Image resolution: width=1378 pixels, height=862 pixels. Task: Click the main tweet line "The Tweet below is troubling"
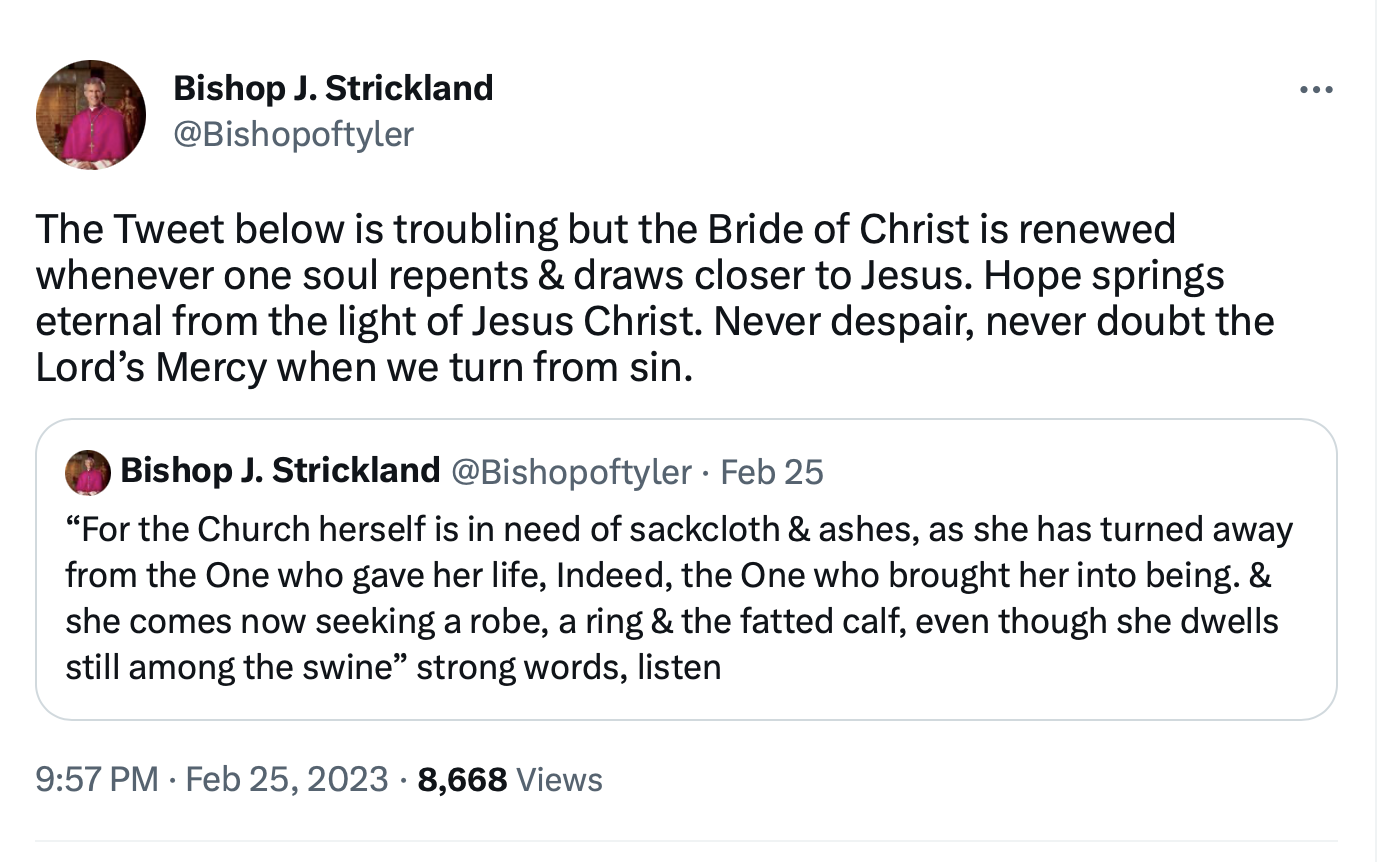click(x=605, y=230)
